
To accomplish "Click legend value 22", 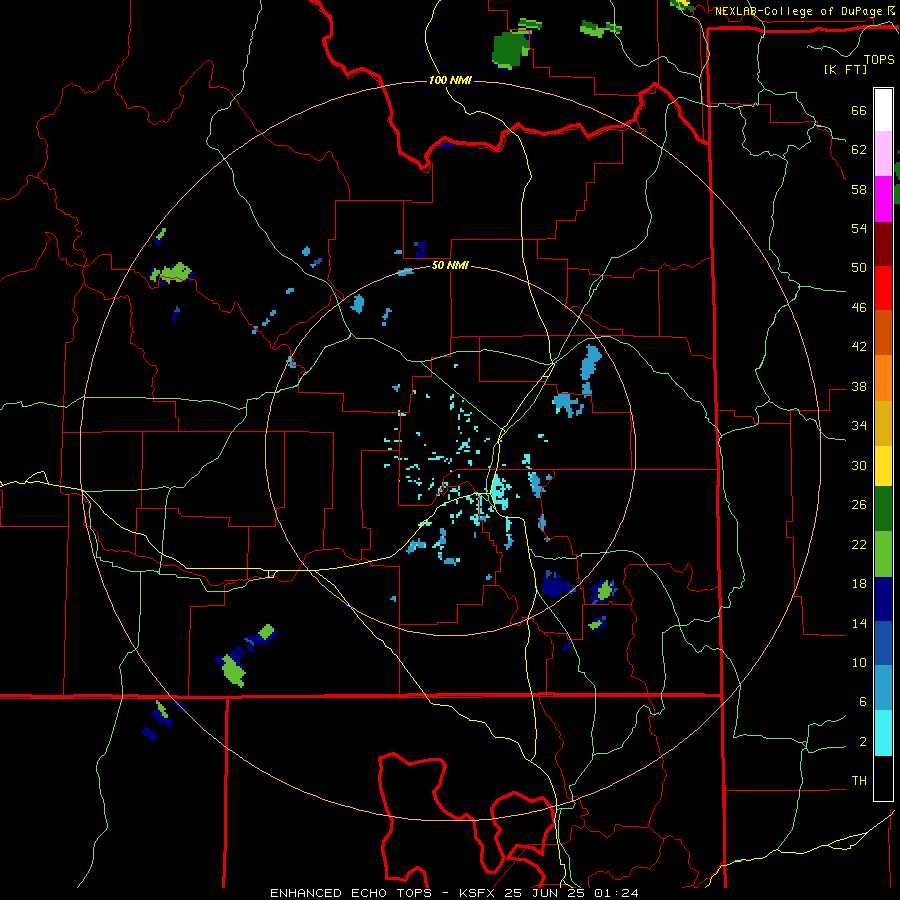I will click(x=859, y=544).
